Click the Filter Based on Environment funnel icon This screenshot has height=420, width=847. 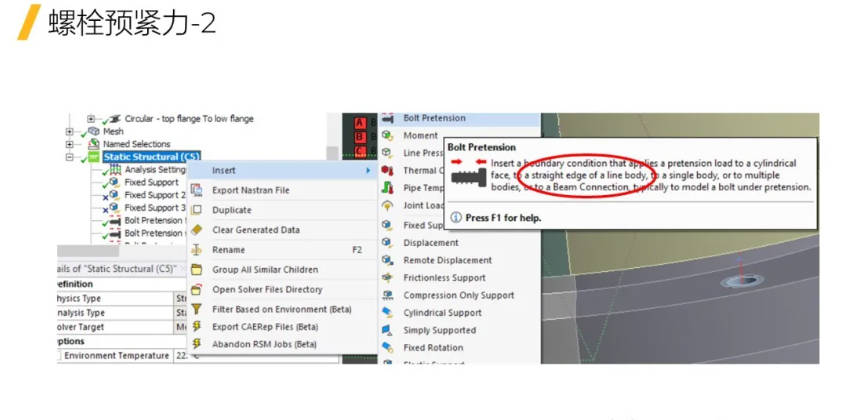coord(197,309)
